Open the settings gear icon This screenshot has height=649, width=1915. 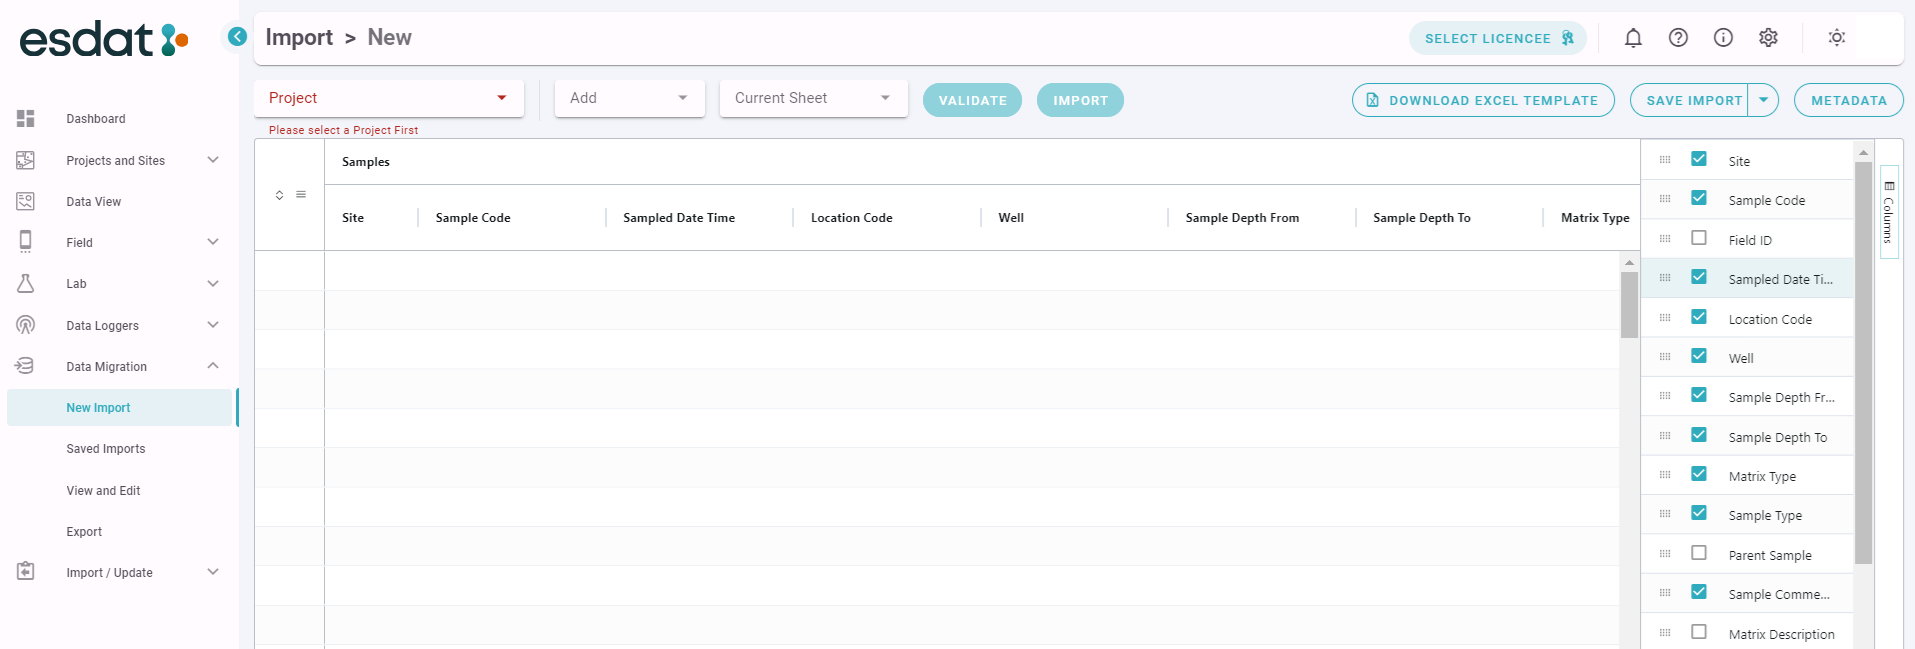1768,38
